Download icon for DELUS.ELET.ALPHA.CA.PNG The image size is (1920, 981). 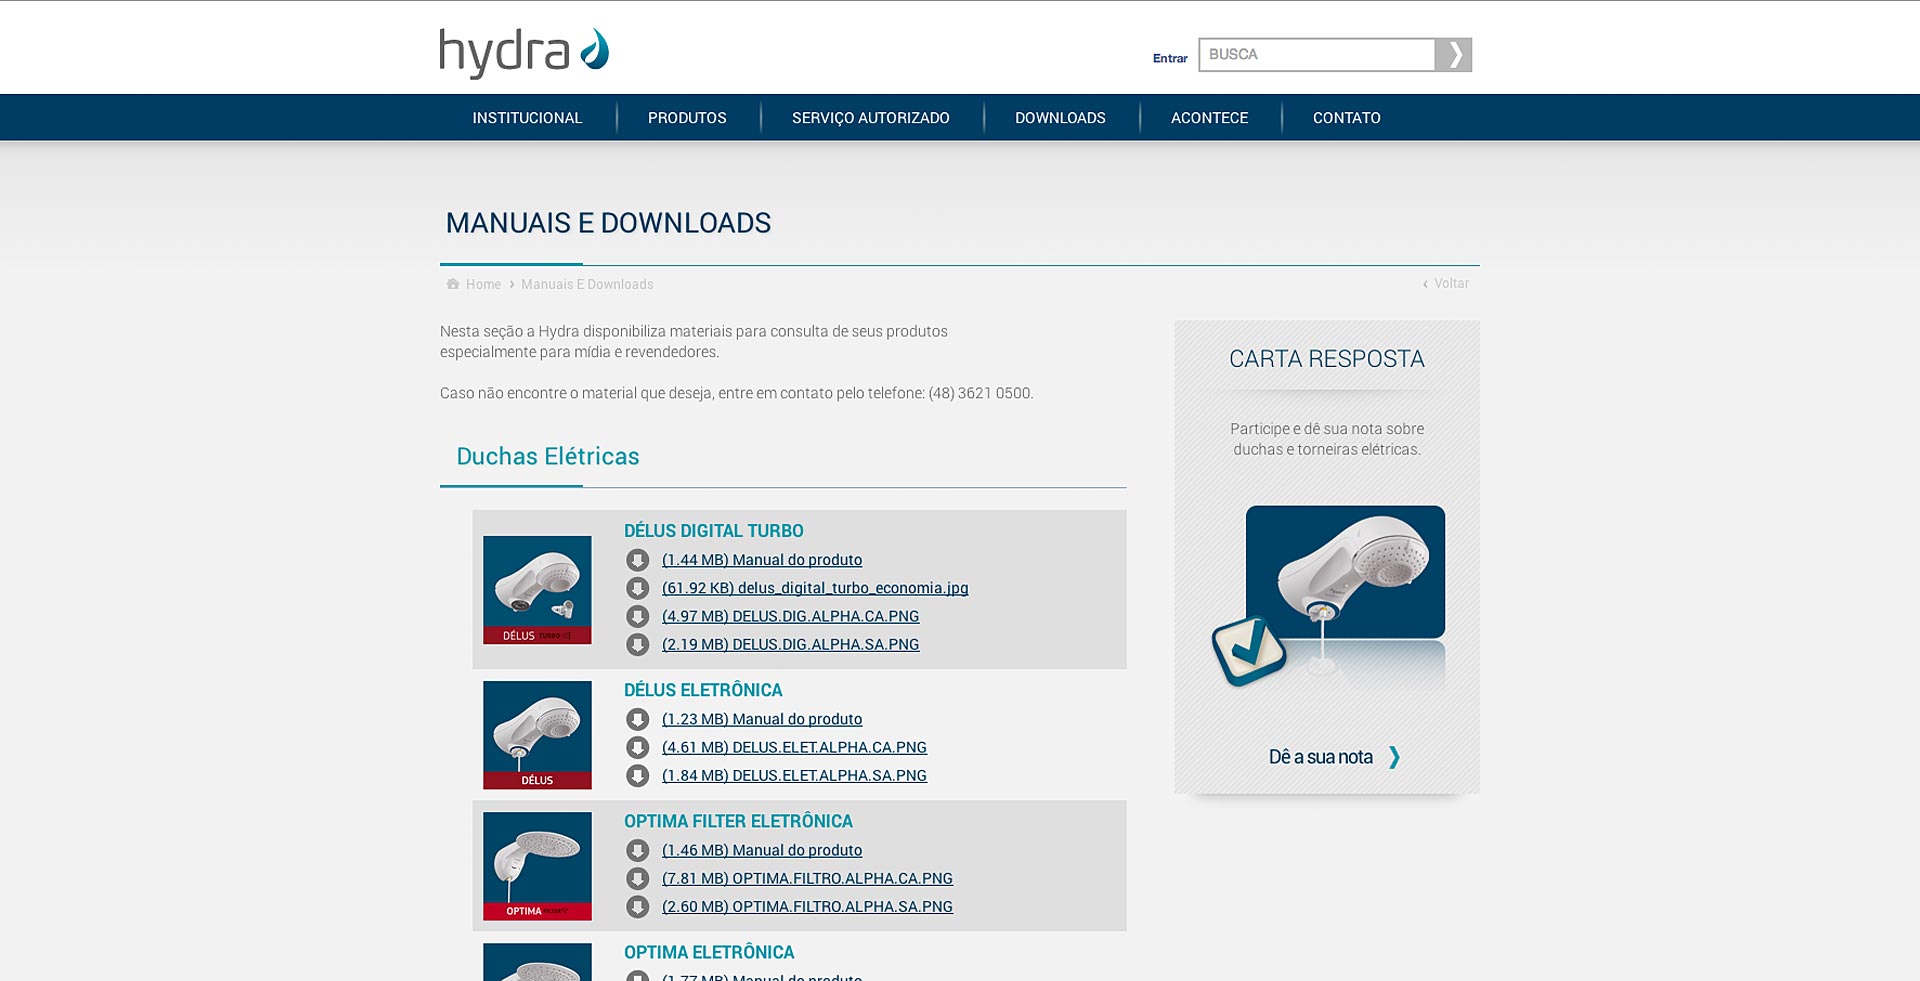pos(637,747)
